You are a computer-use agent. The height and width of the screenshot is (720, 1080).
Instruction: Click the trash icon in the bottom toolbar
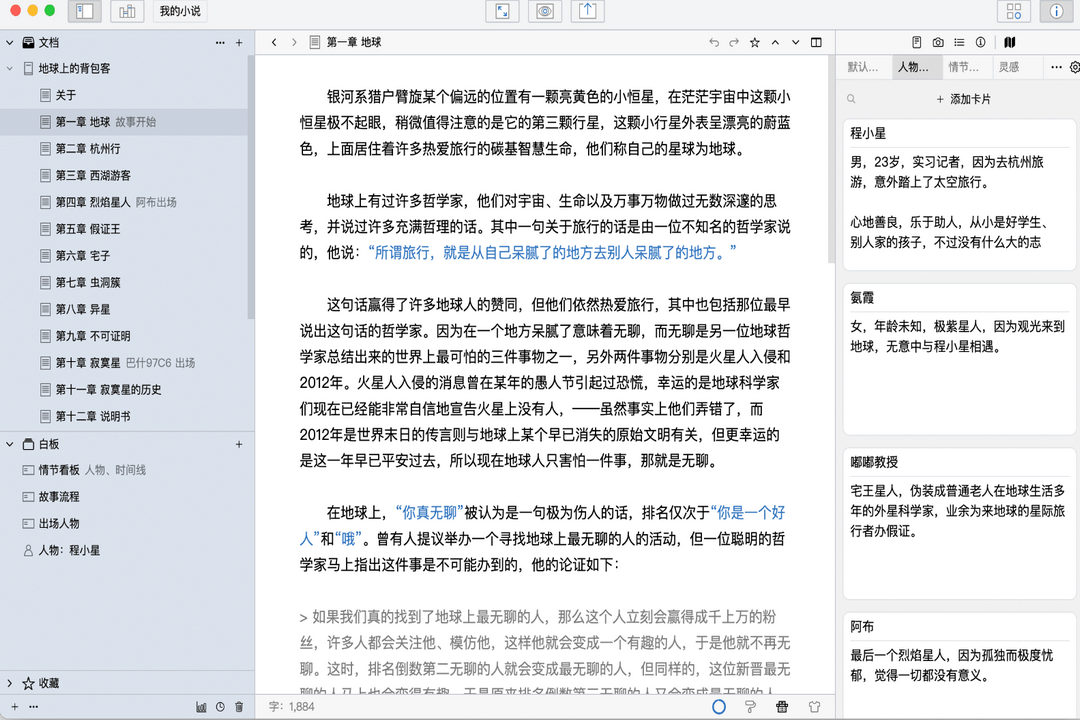click(x=239, y=706)
